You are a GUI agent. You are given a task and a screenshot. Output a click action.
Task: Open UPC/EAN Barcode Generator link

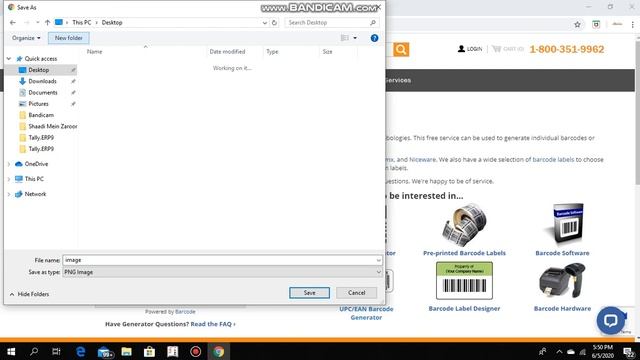pyautogui.click(x=366, y=313)
